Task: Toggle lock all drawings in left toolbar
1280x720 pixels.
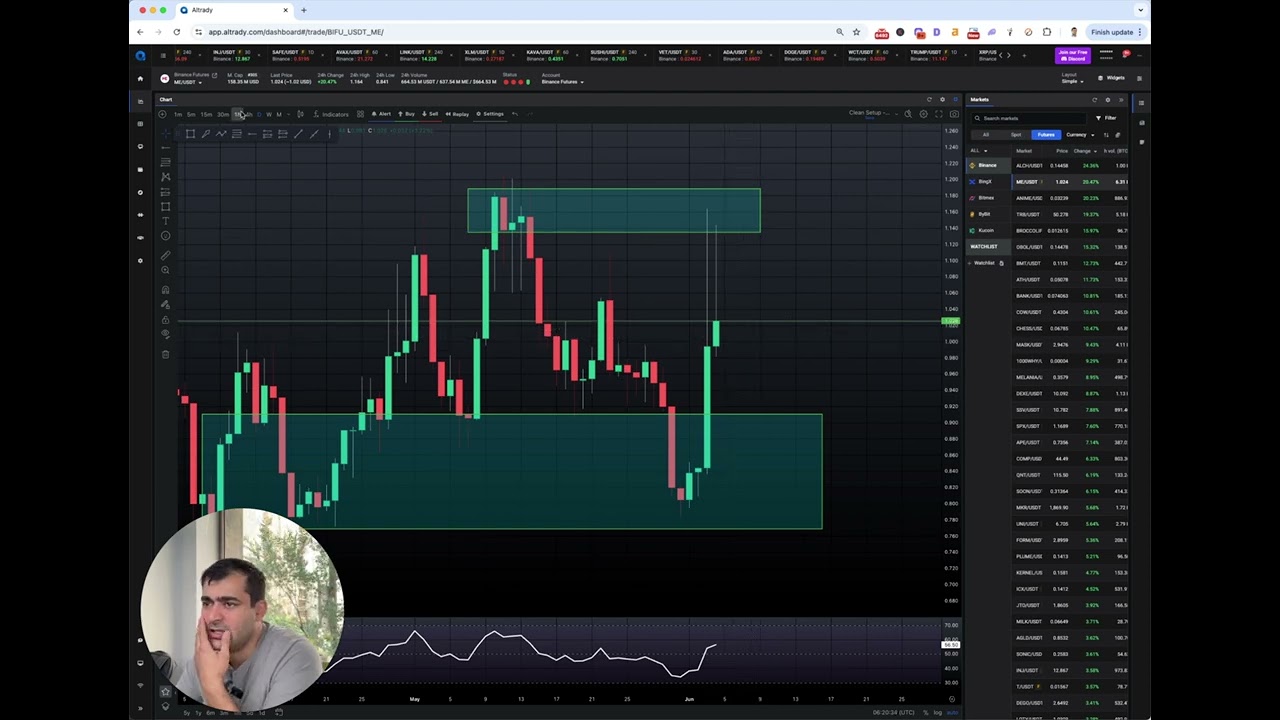Action: [165, 320]
